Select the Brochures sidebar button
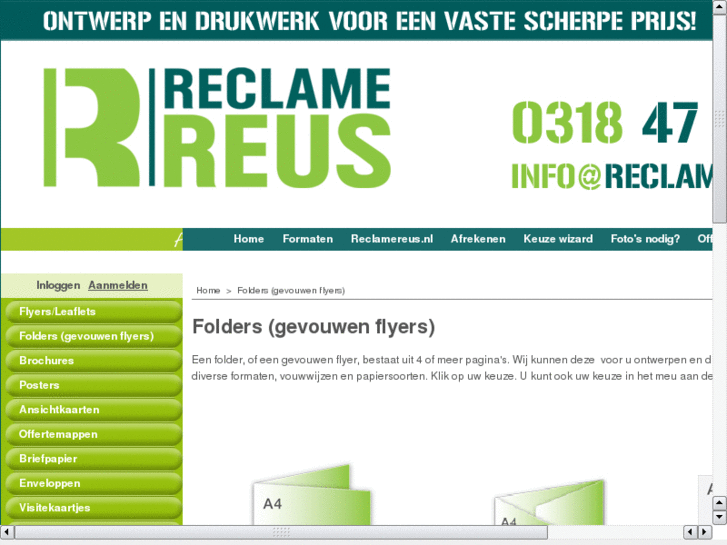 (94, 361)
